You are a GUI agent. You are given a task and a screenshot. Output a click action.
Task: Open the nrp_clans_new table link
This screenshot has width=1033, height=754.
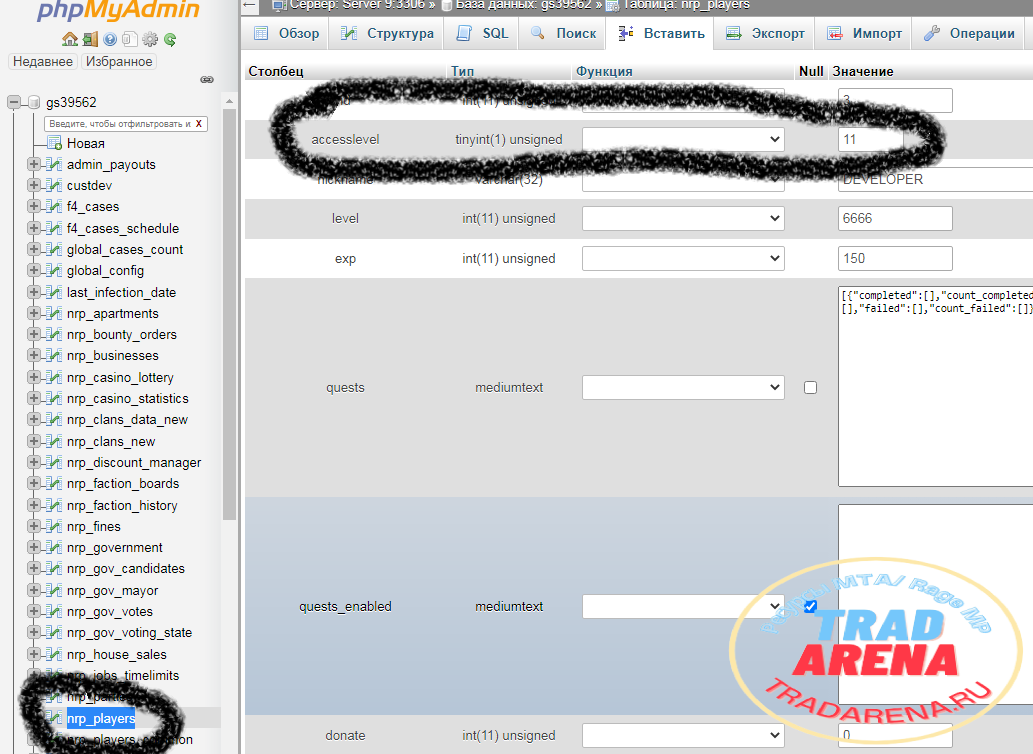point(111,441)
